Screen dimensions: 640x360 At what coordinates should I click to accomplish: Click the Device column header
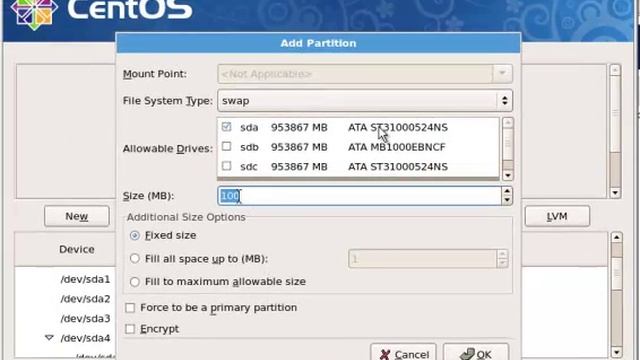coord(77,249)
